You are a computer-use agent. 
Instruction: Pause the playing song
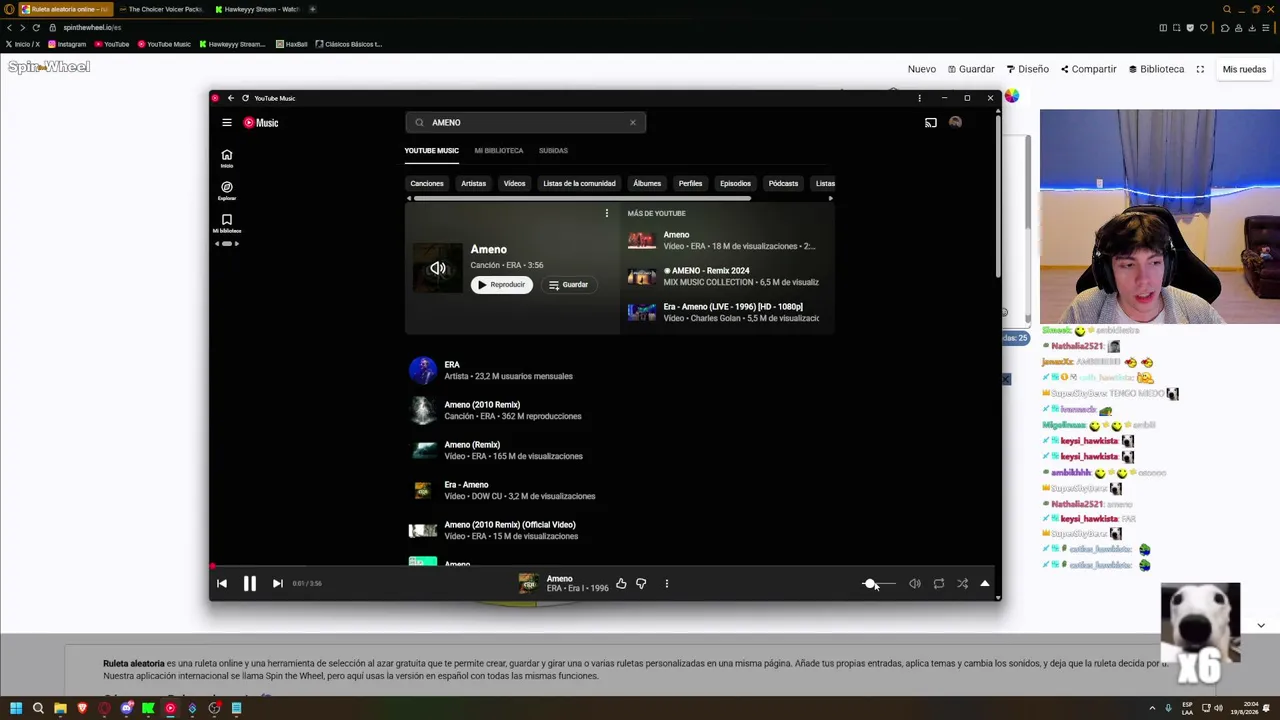pyautogui.click(x=250, y=584)
